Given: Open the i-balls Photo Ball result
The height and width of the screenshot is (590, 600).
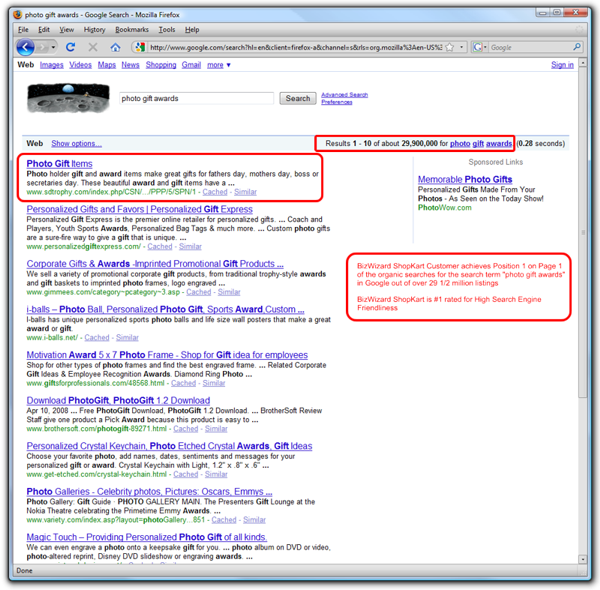Looking at the screenshot, I should (165, 310).
